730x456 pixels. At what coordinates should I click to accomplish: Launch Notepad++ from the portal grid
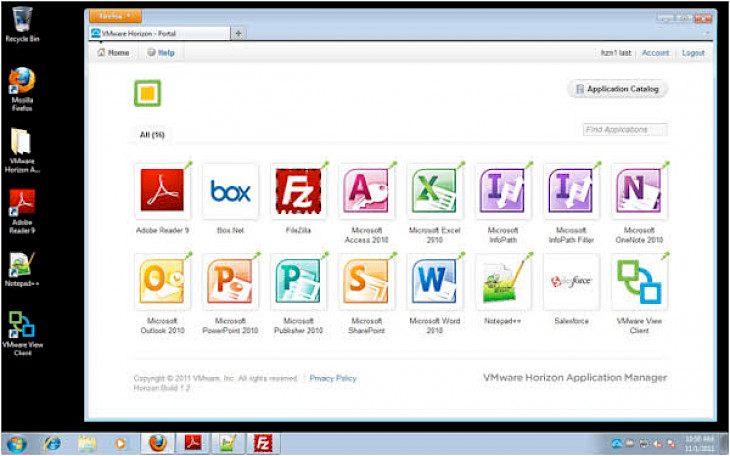tap(503, 282)
